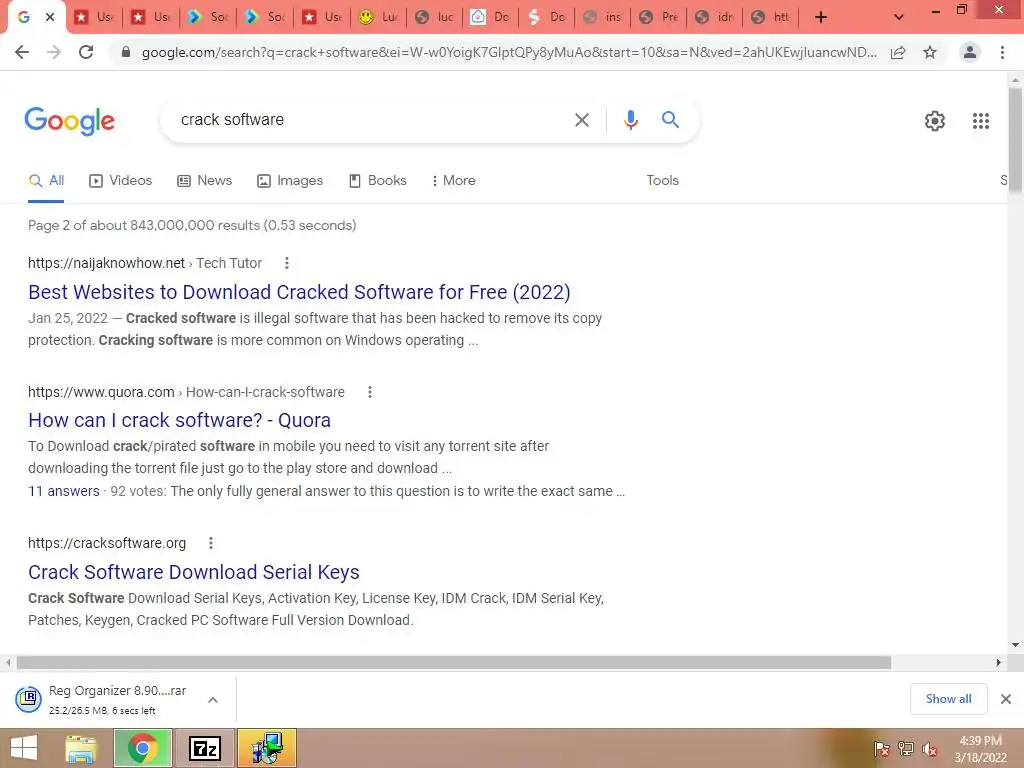Click the https://cracksoftware.org URL text
The width and height of the screenshot is (1024, 768).
coord(107,543)
